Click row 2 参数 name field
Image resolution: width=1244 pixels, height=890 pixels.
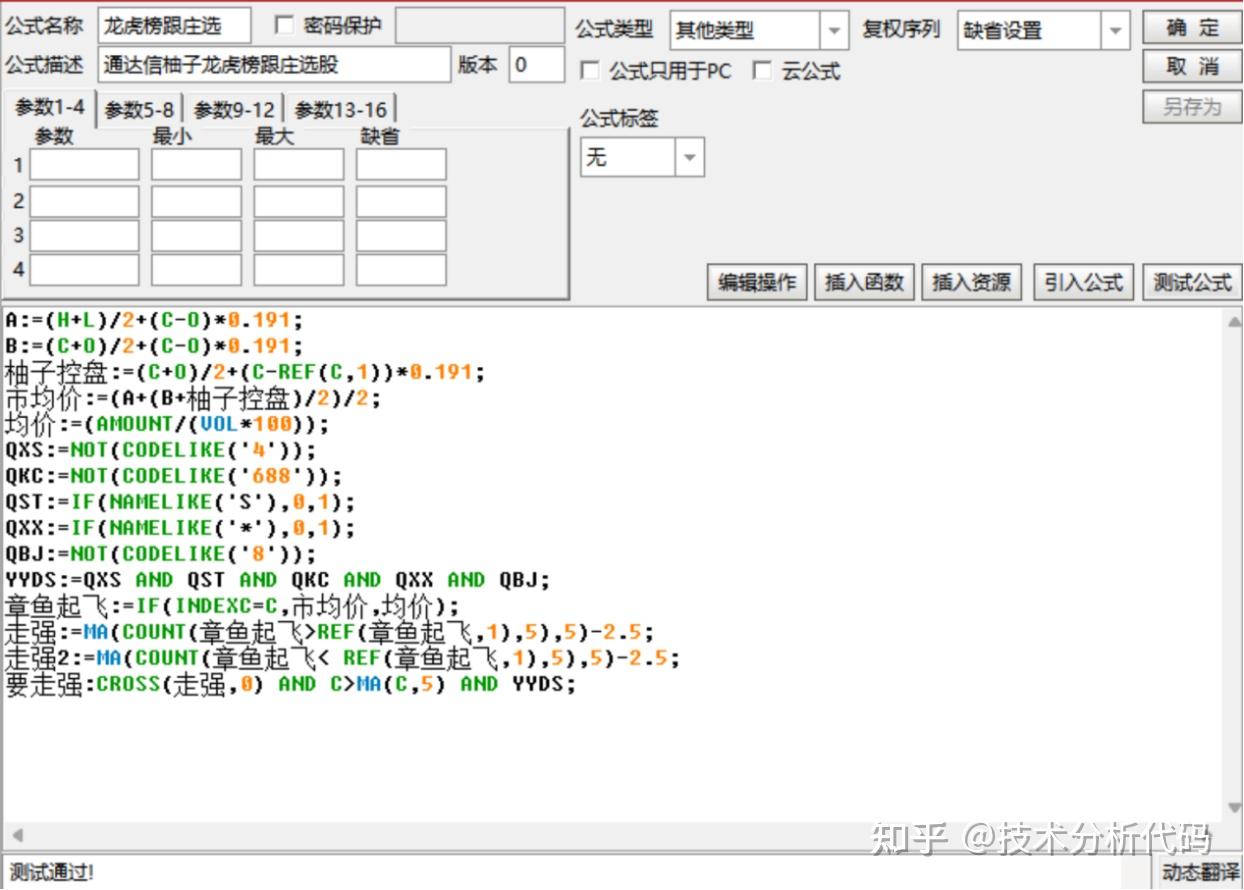[84, 201]
